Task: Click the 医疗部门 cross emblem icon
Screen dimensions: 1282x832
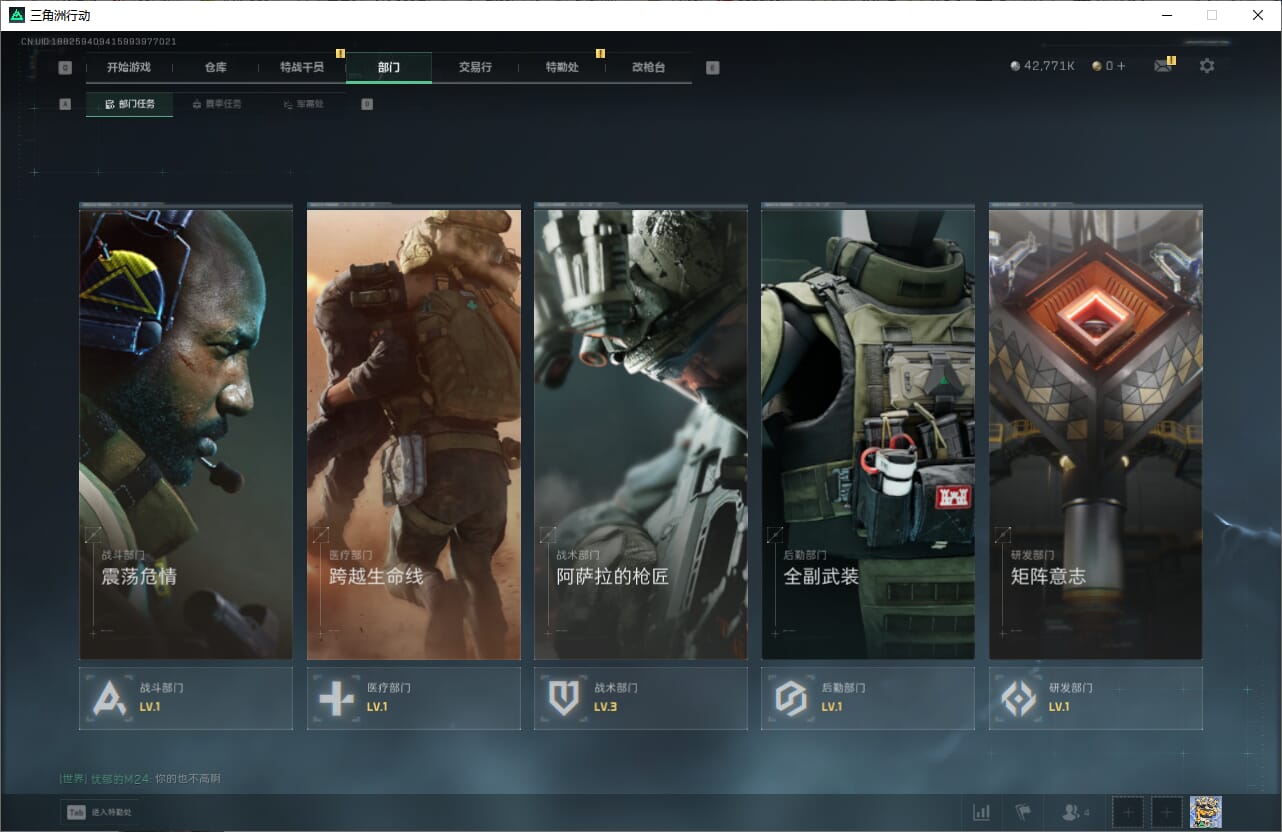Action: click(x=336, y=698)
